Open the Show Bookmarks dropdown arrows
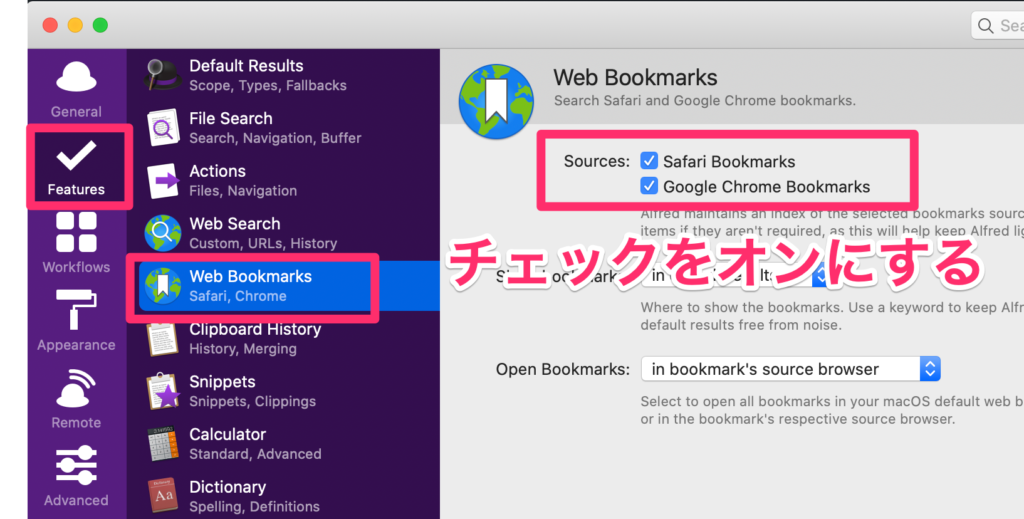The width and height of the screenshot is (1024, 519). click(x=819, y=275)
